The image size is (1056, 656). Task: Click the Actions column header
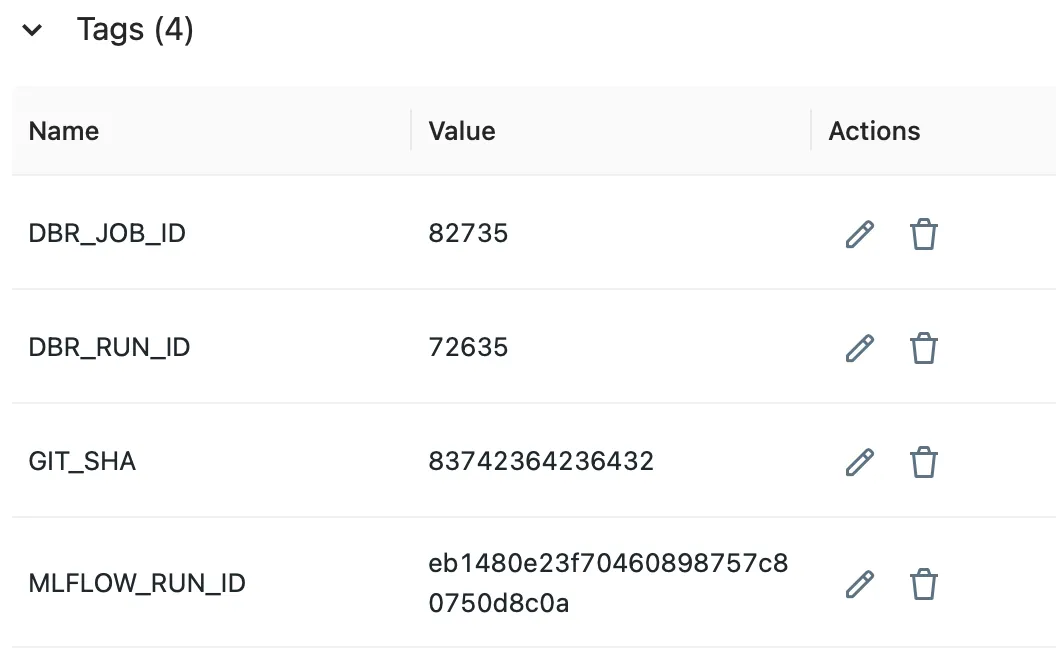click(874, 131)
